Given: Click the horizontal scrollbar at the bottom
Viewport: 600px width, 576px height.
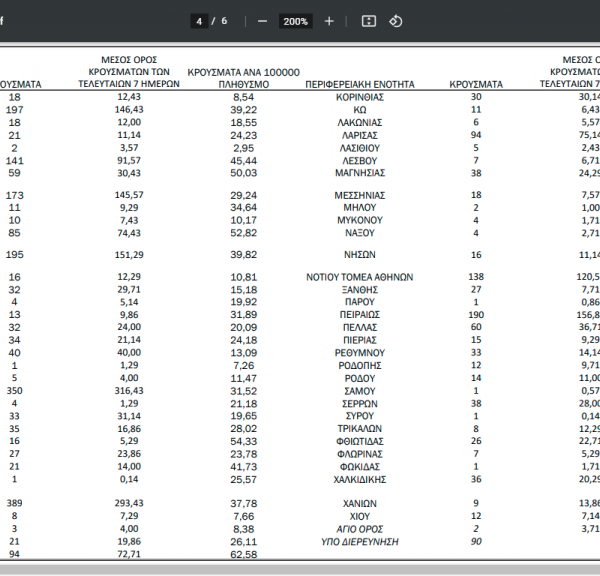Looking at the screenshot, I should coord(300,569).
